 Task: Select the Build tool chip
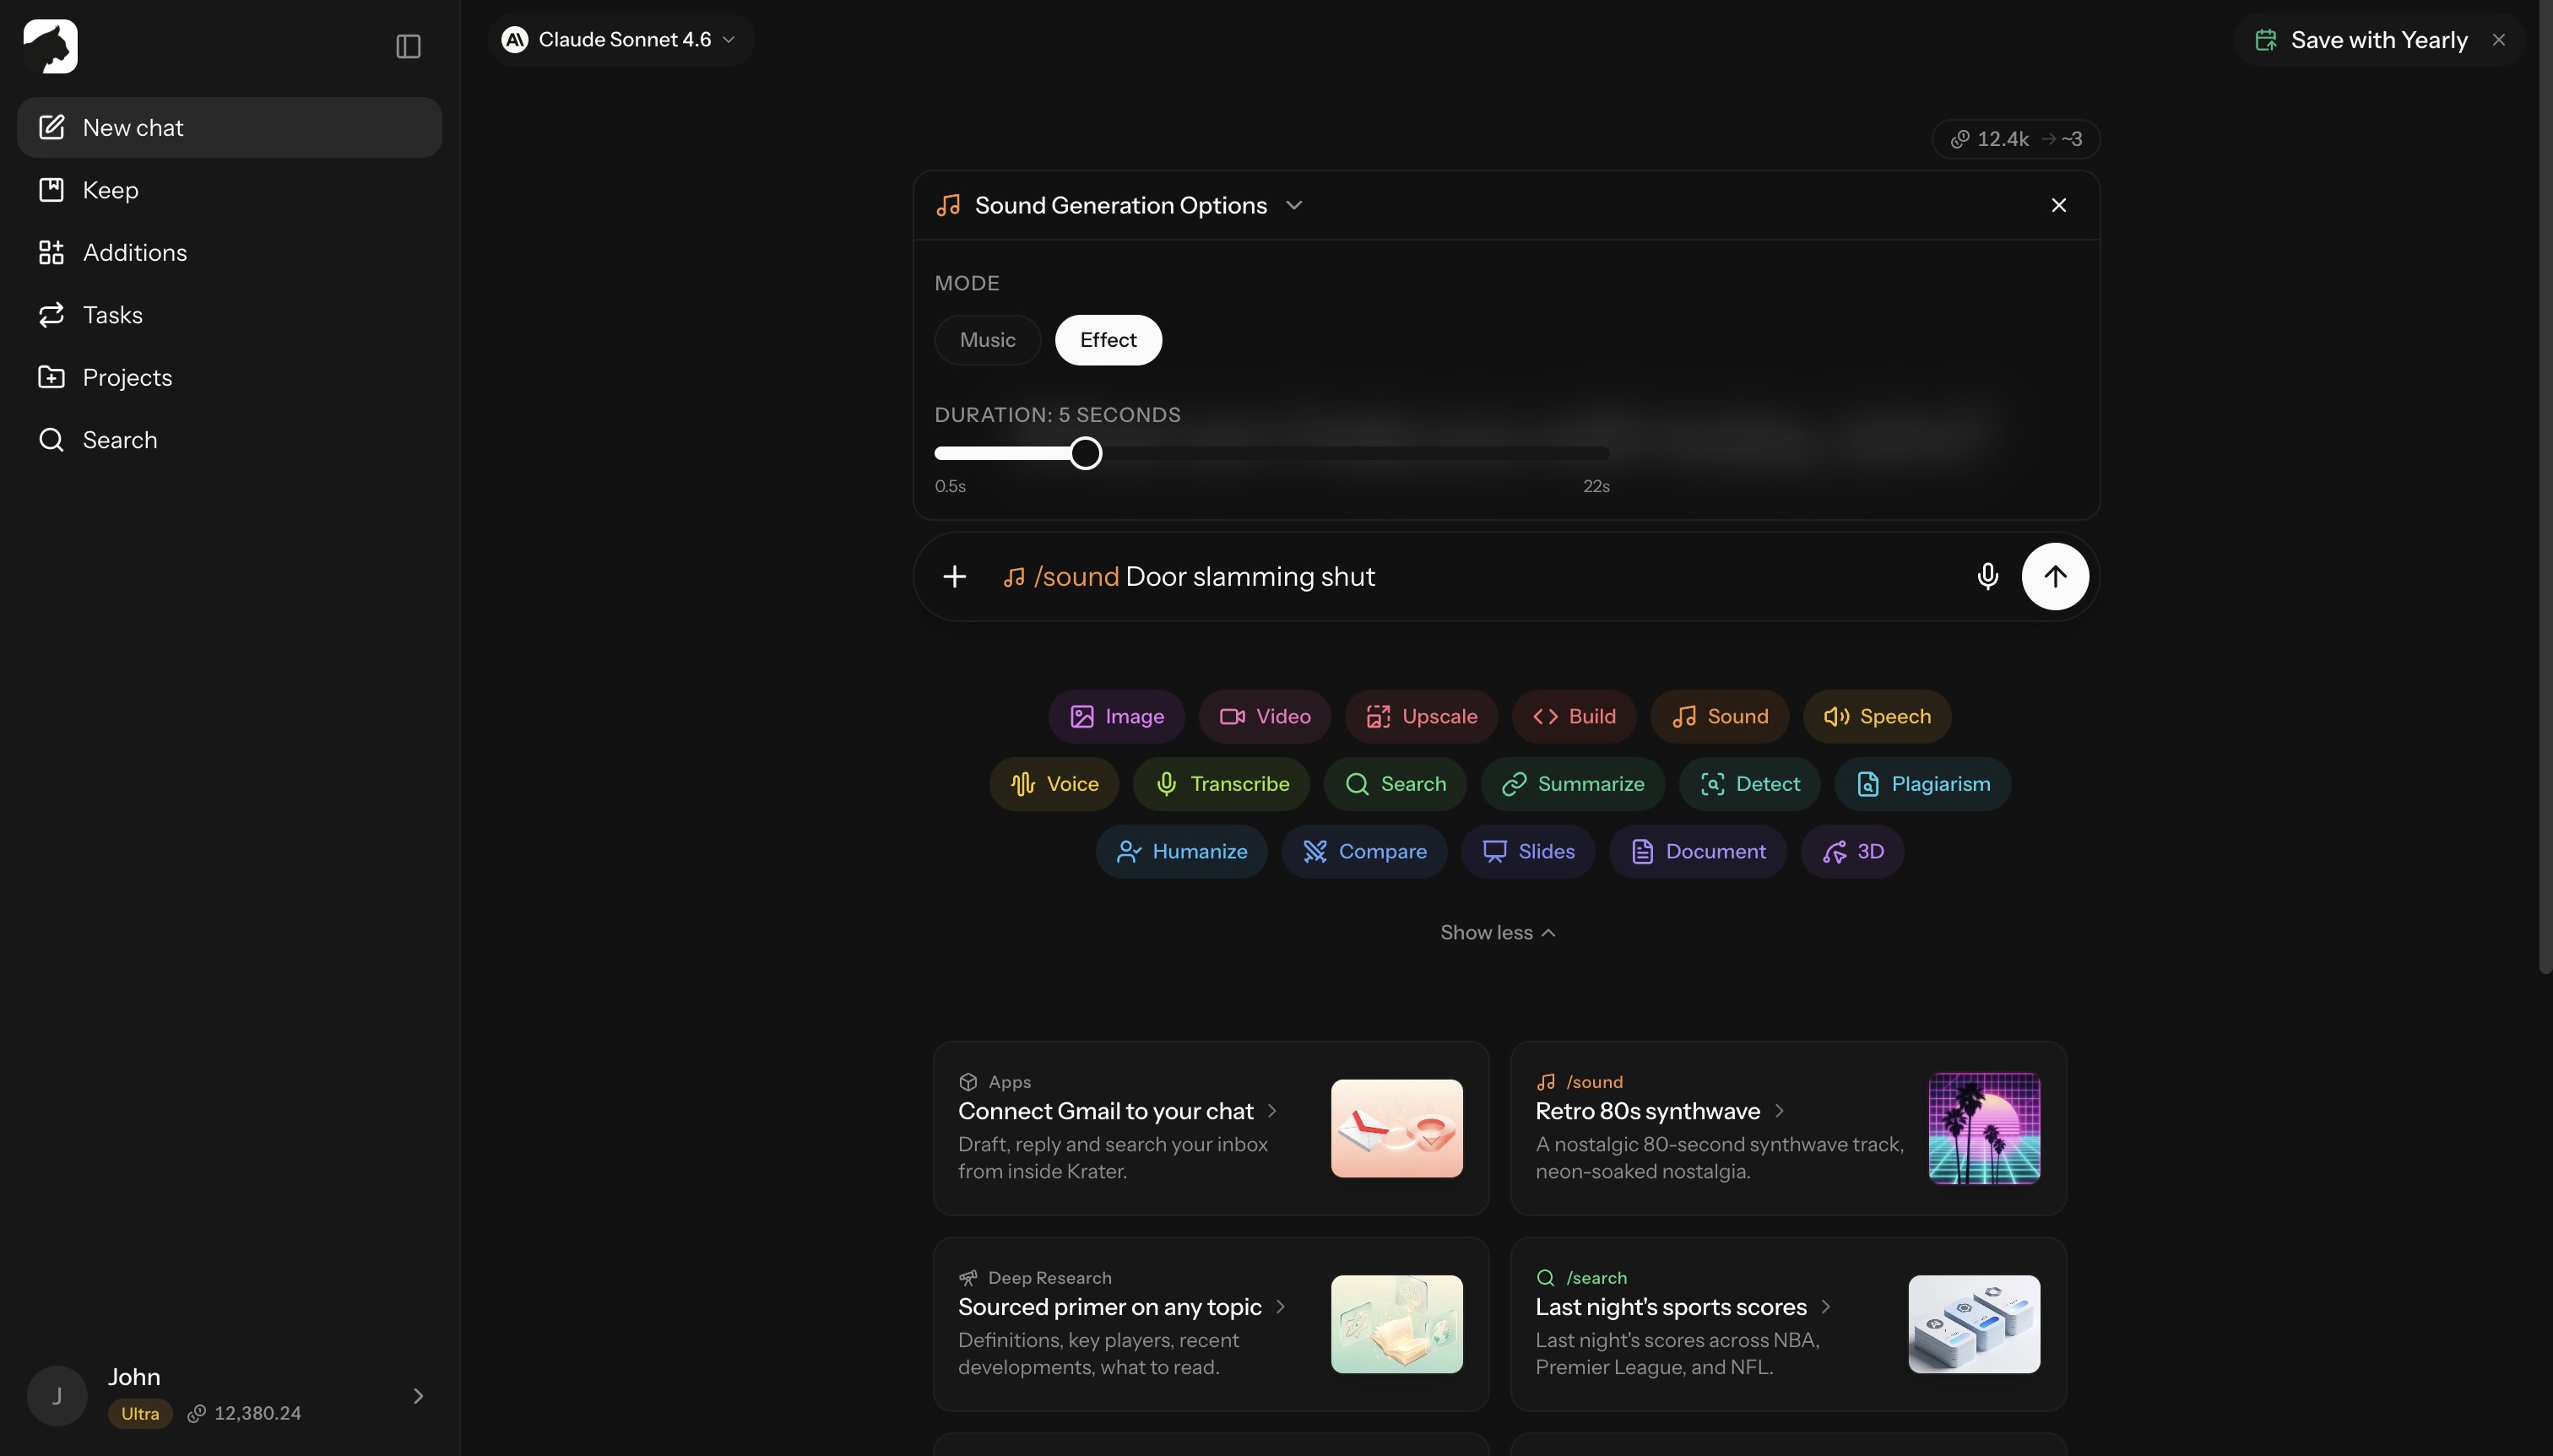pyautogui.click(x=1574, y=716)
